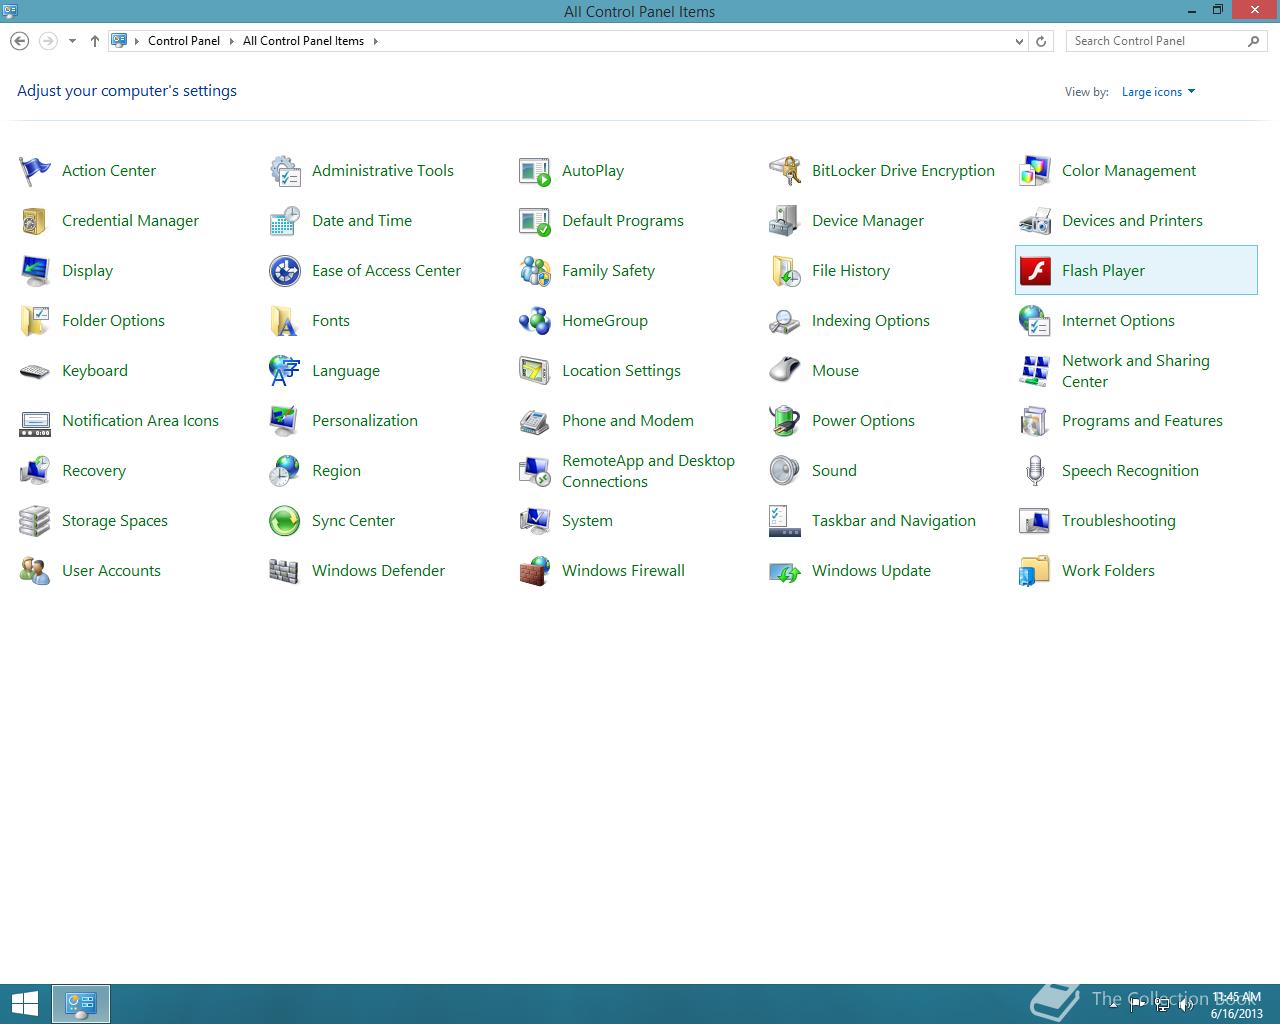Open Notification Area Icons link

[x=140, y=421]
